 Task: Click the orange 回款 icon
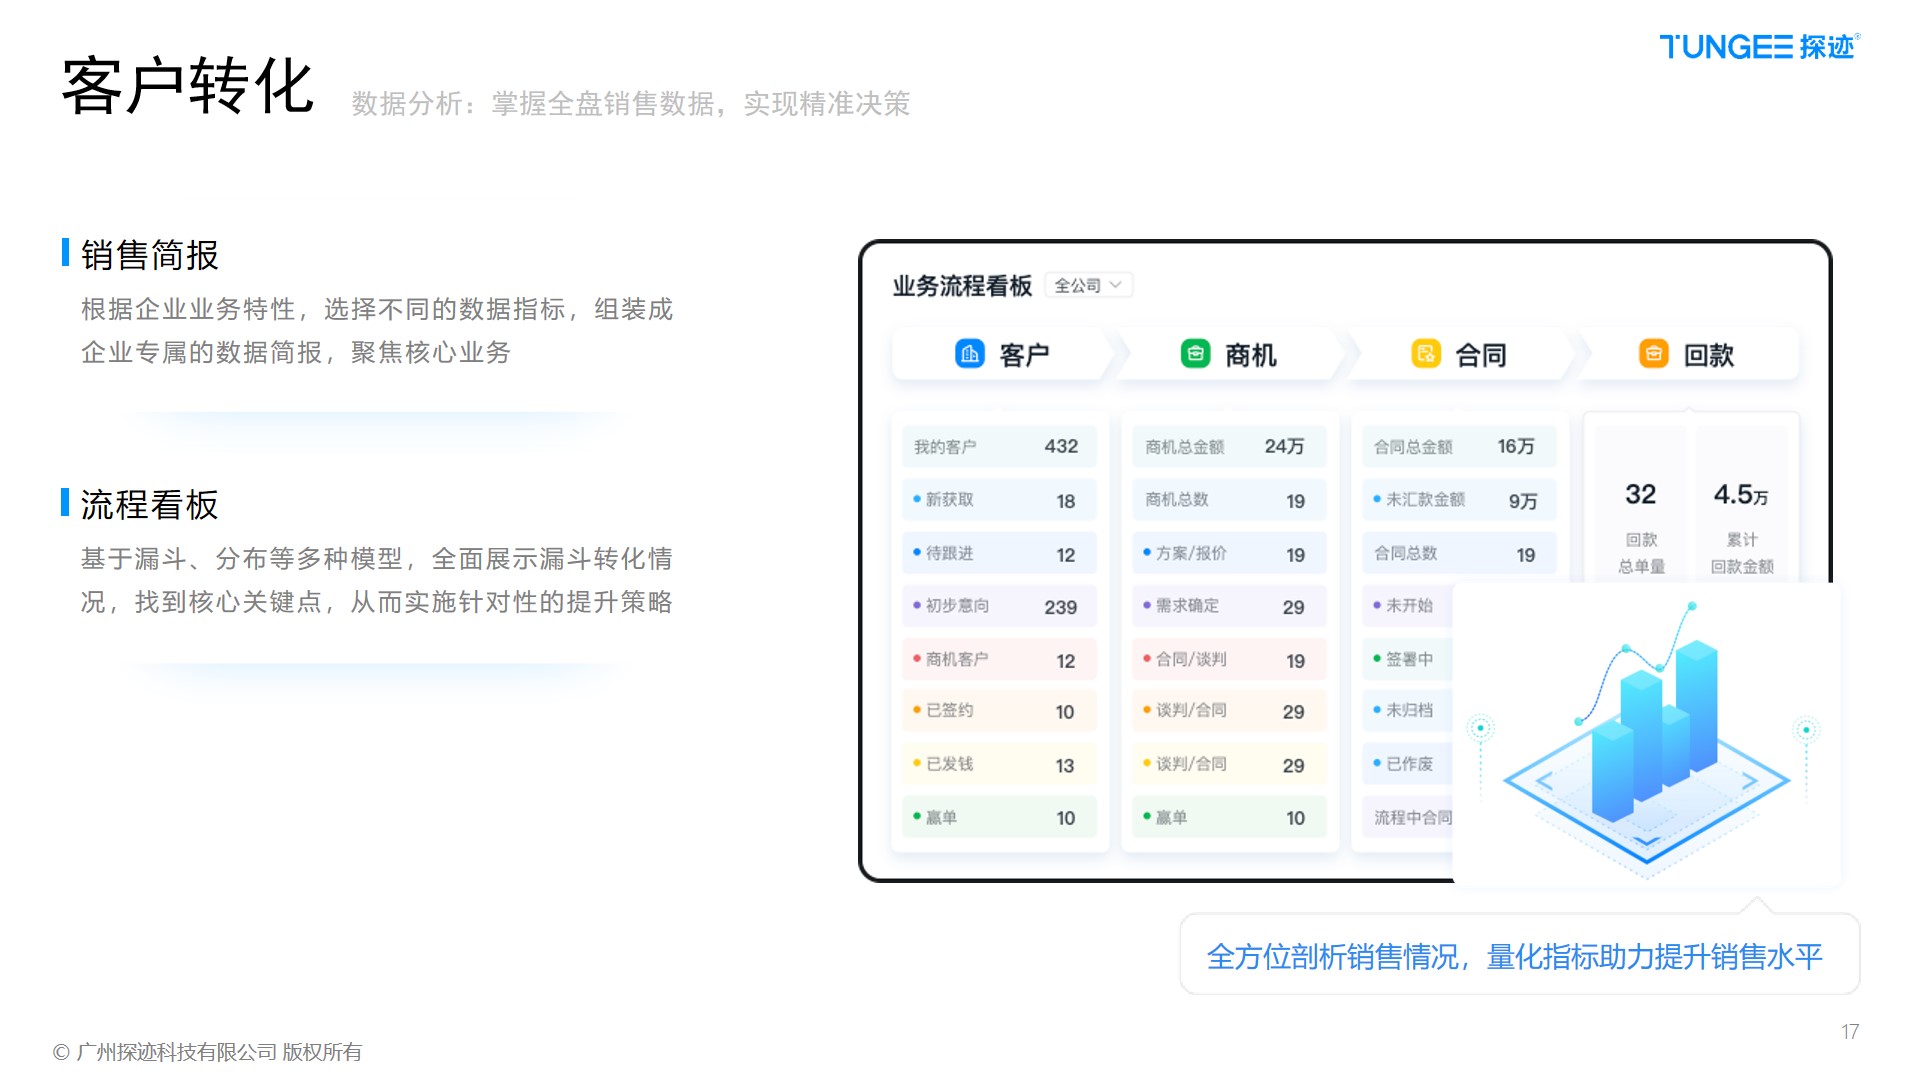pyautogui.click(x=1653, y=354)
